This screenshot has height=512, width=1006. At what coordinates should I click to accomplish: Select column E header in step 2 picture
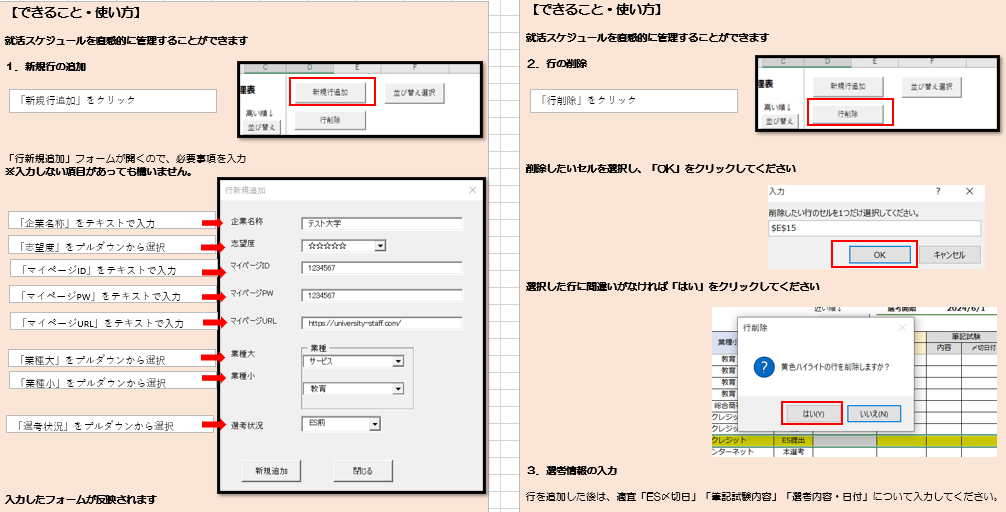(874, 62)
